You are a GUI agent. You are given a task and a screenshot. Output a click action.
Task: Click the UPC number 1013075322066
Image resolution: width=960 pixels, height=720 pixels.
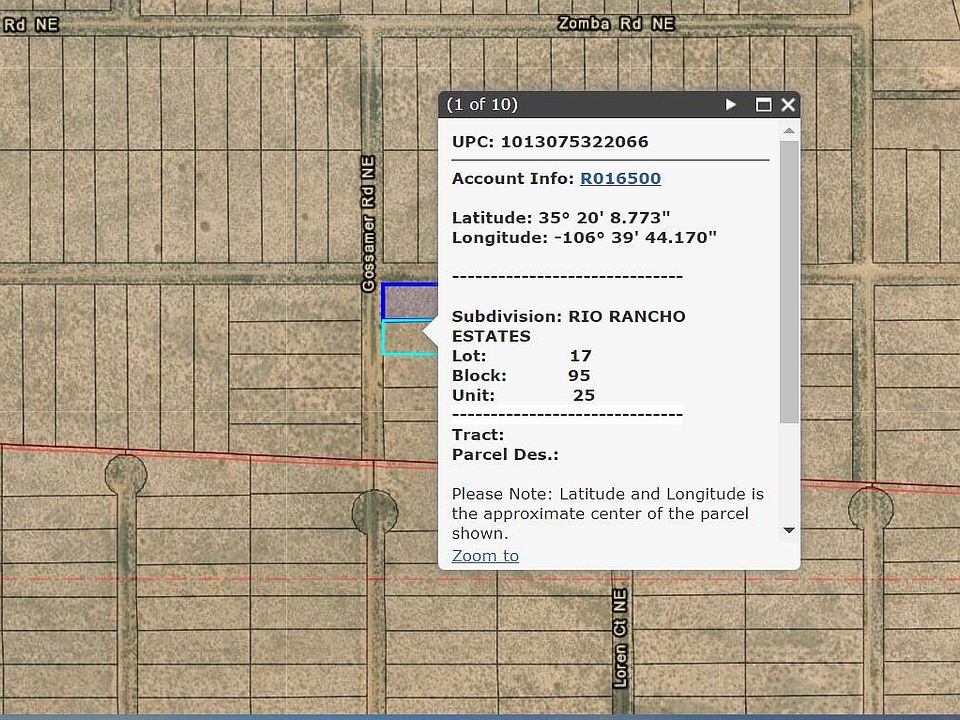pos(574,142)
